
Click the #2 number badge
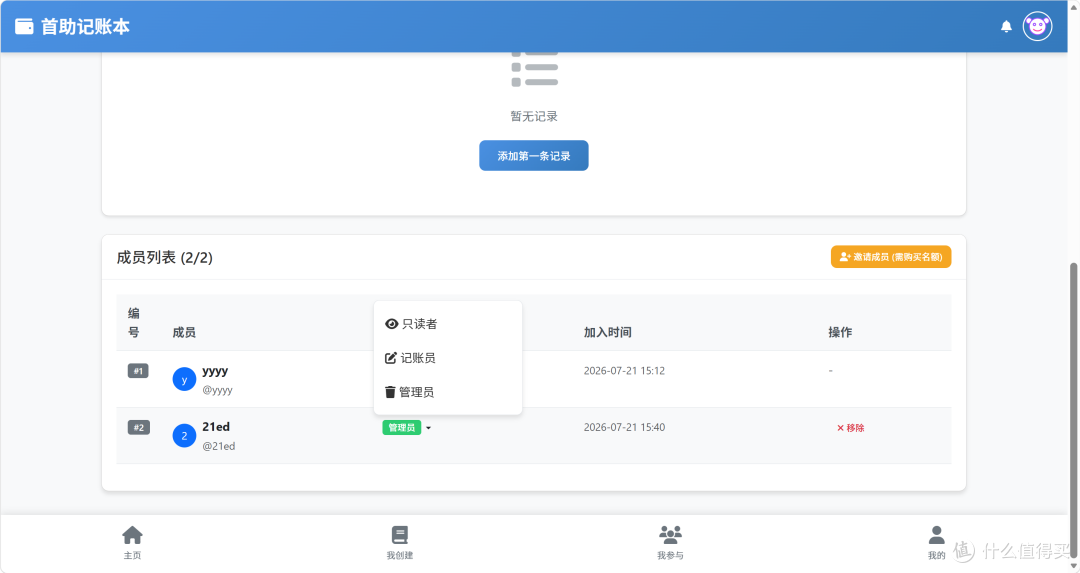pyautogui.click(x=138, y=428)
